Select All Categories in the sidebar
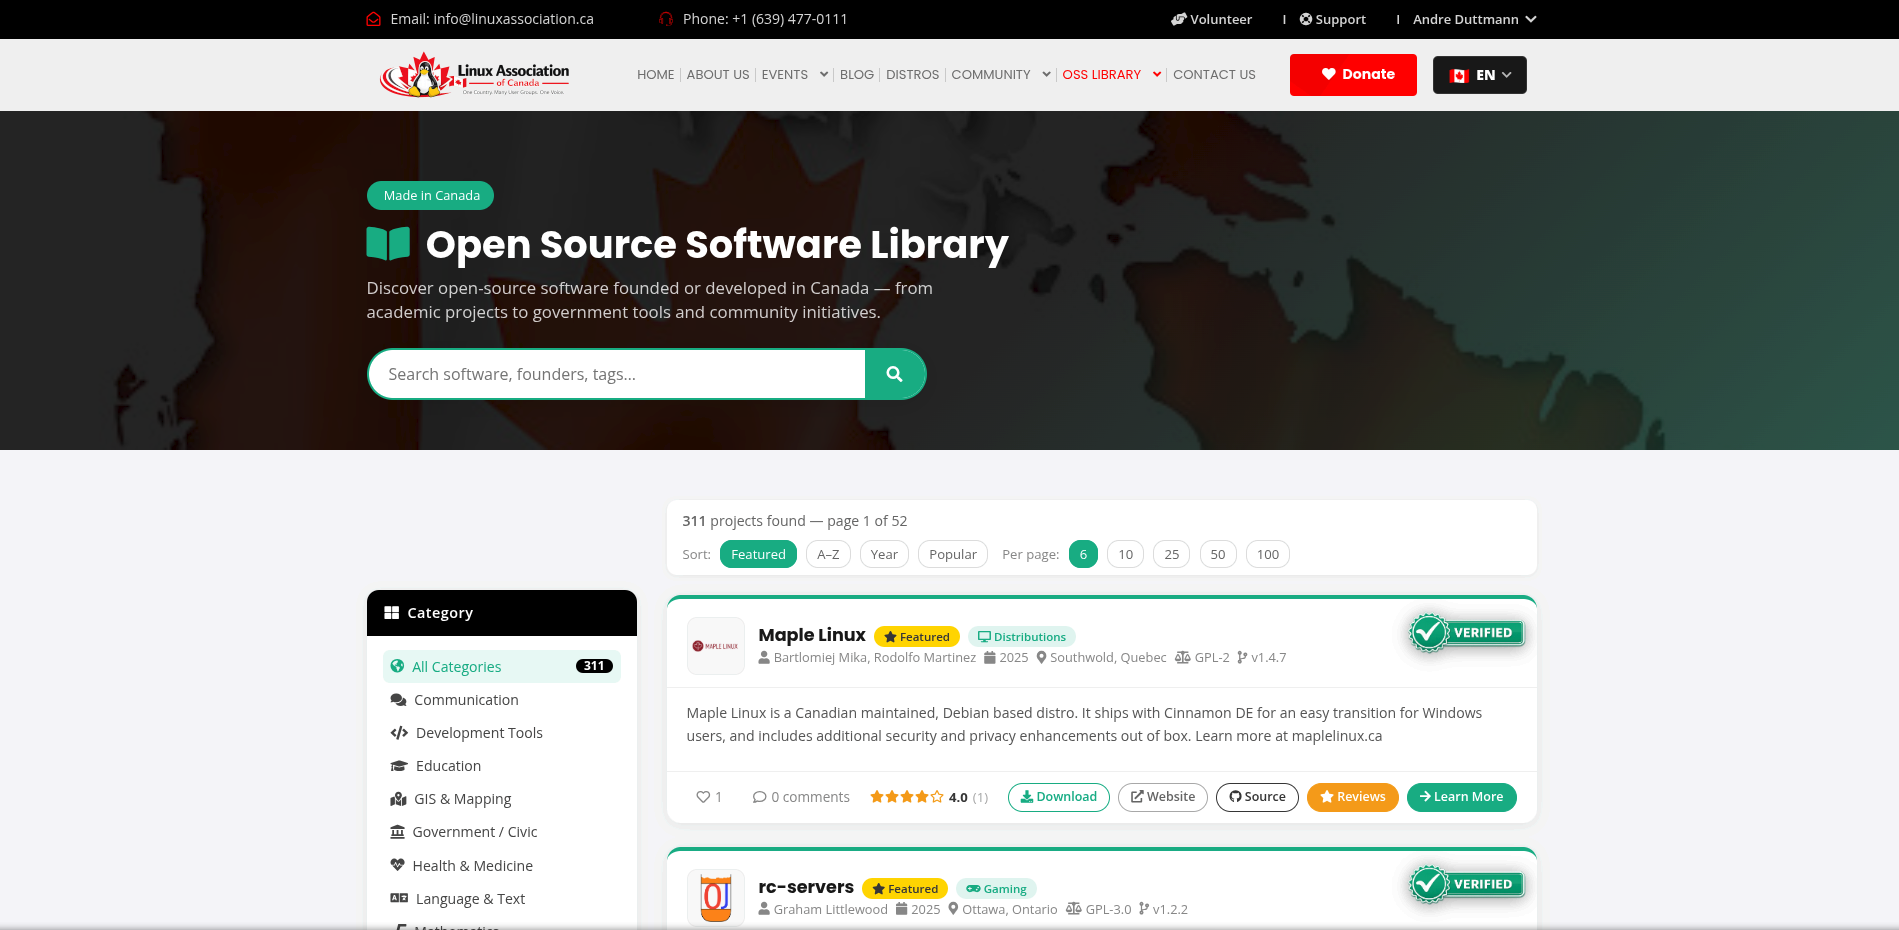Screen dimensions: 1899x930 click(x=502, y=667)
